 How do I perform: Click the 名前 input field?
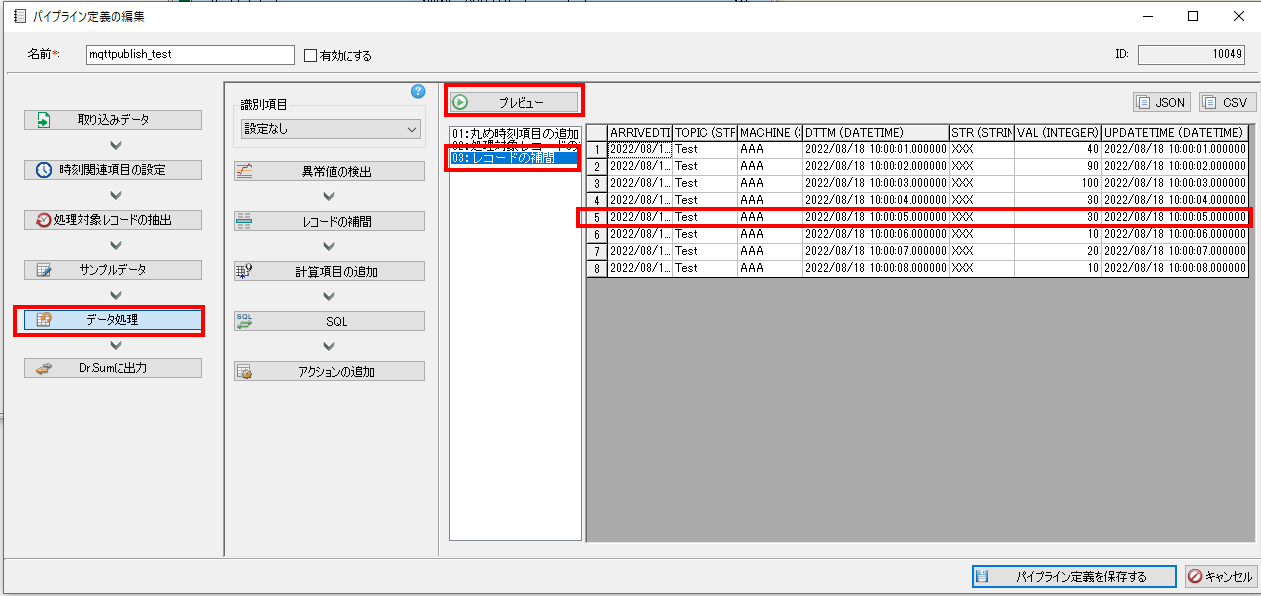coord(190,54)
